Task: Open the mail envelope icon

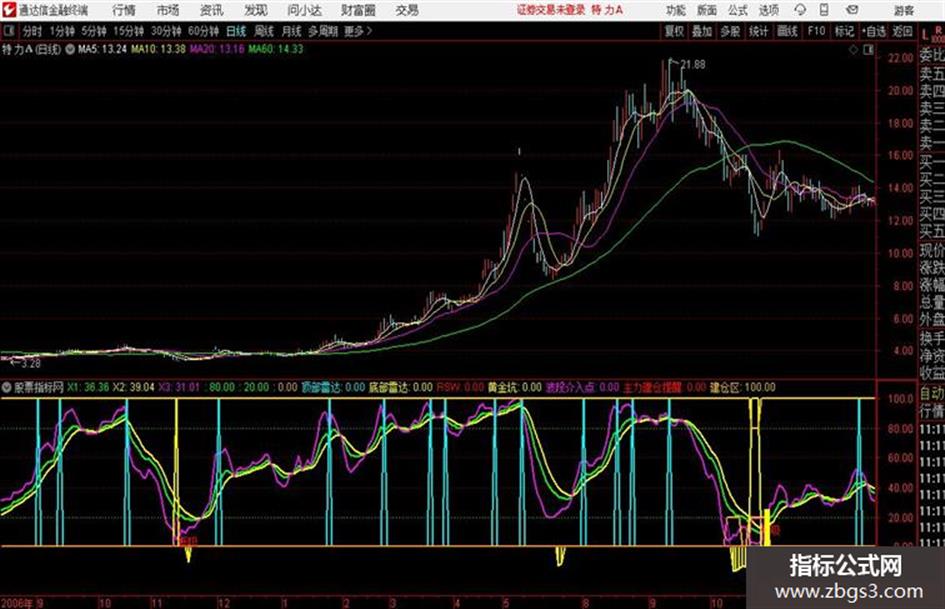Action: point(852,10)
